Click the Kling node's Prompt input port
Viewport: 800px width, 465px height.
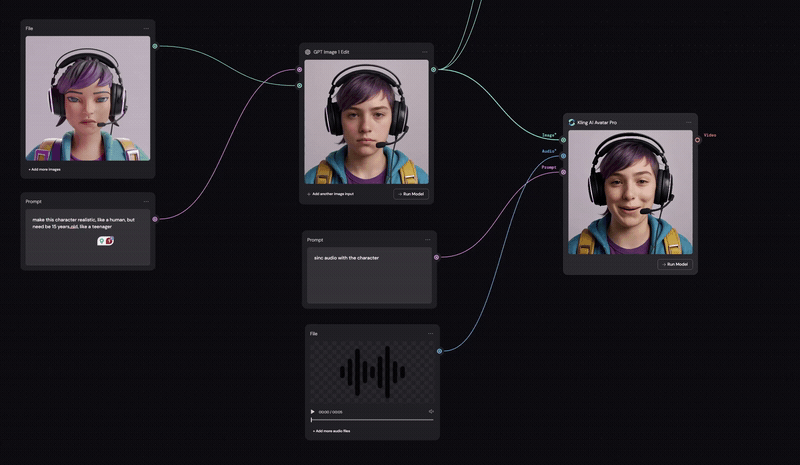563,173
